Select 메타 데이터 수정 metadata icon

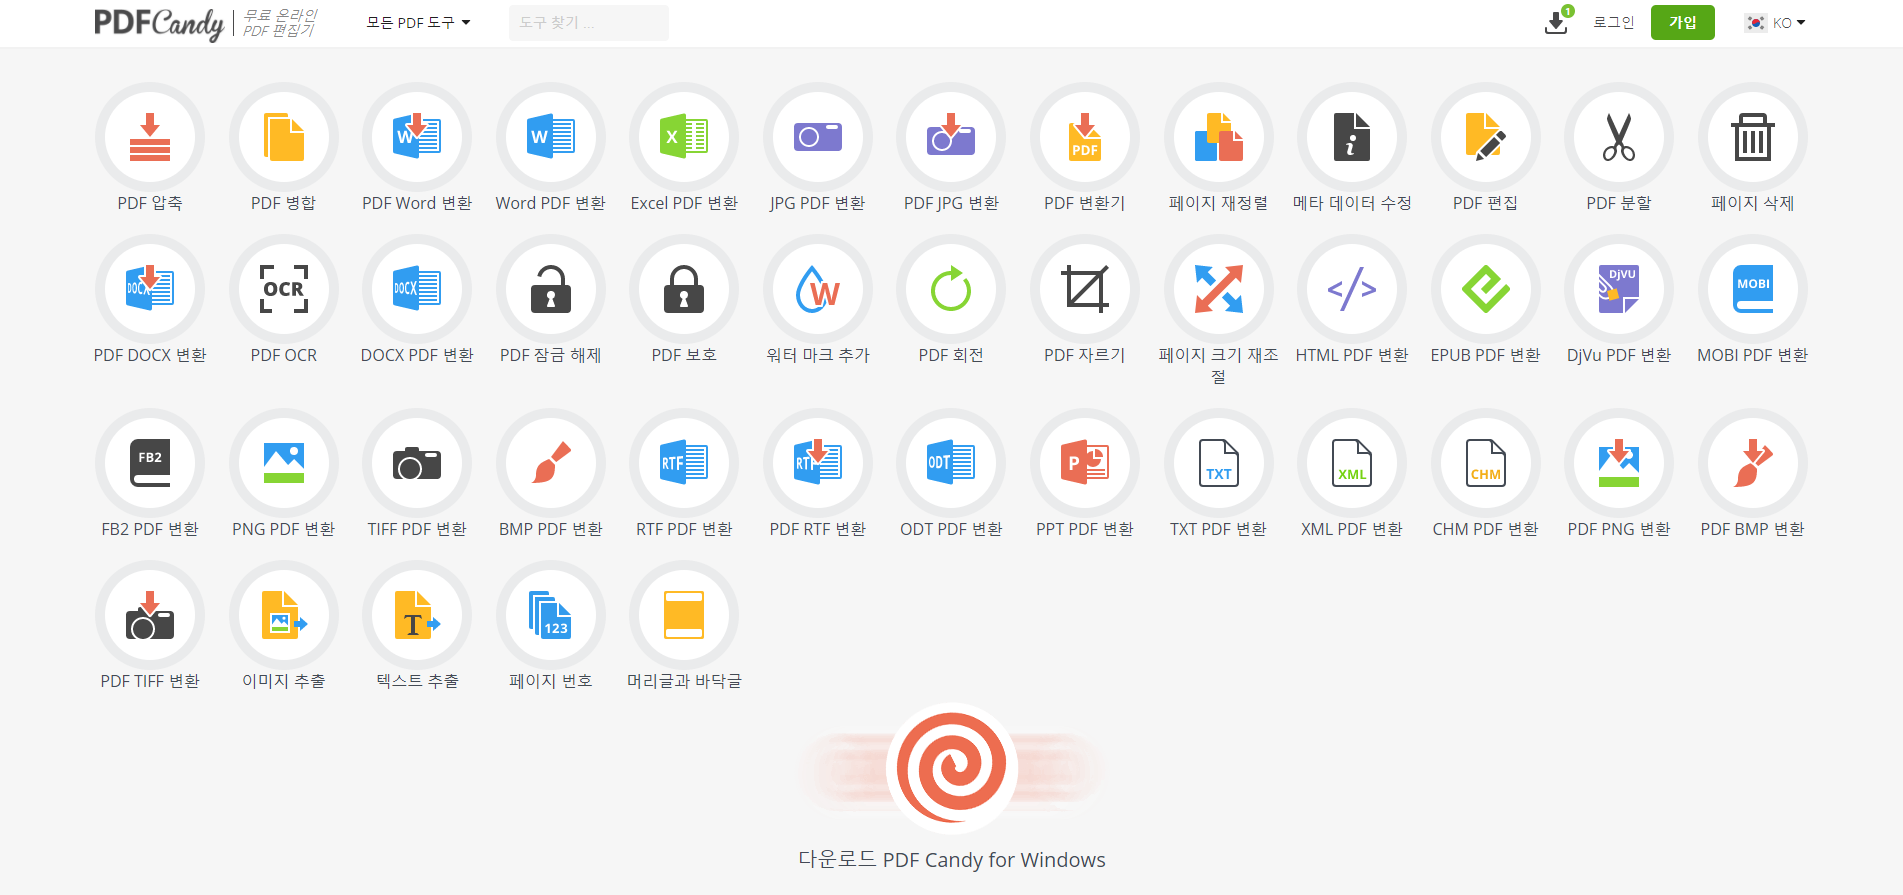pyautogui.click(x=1352, y=137)
